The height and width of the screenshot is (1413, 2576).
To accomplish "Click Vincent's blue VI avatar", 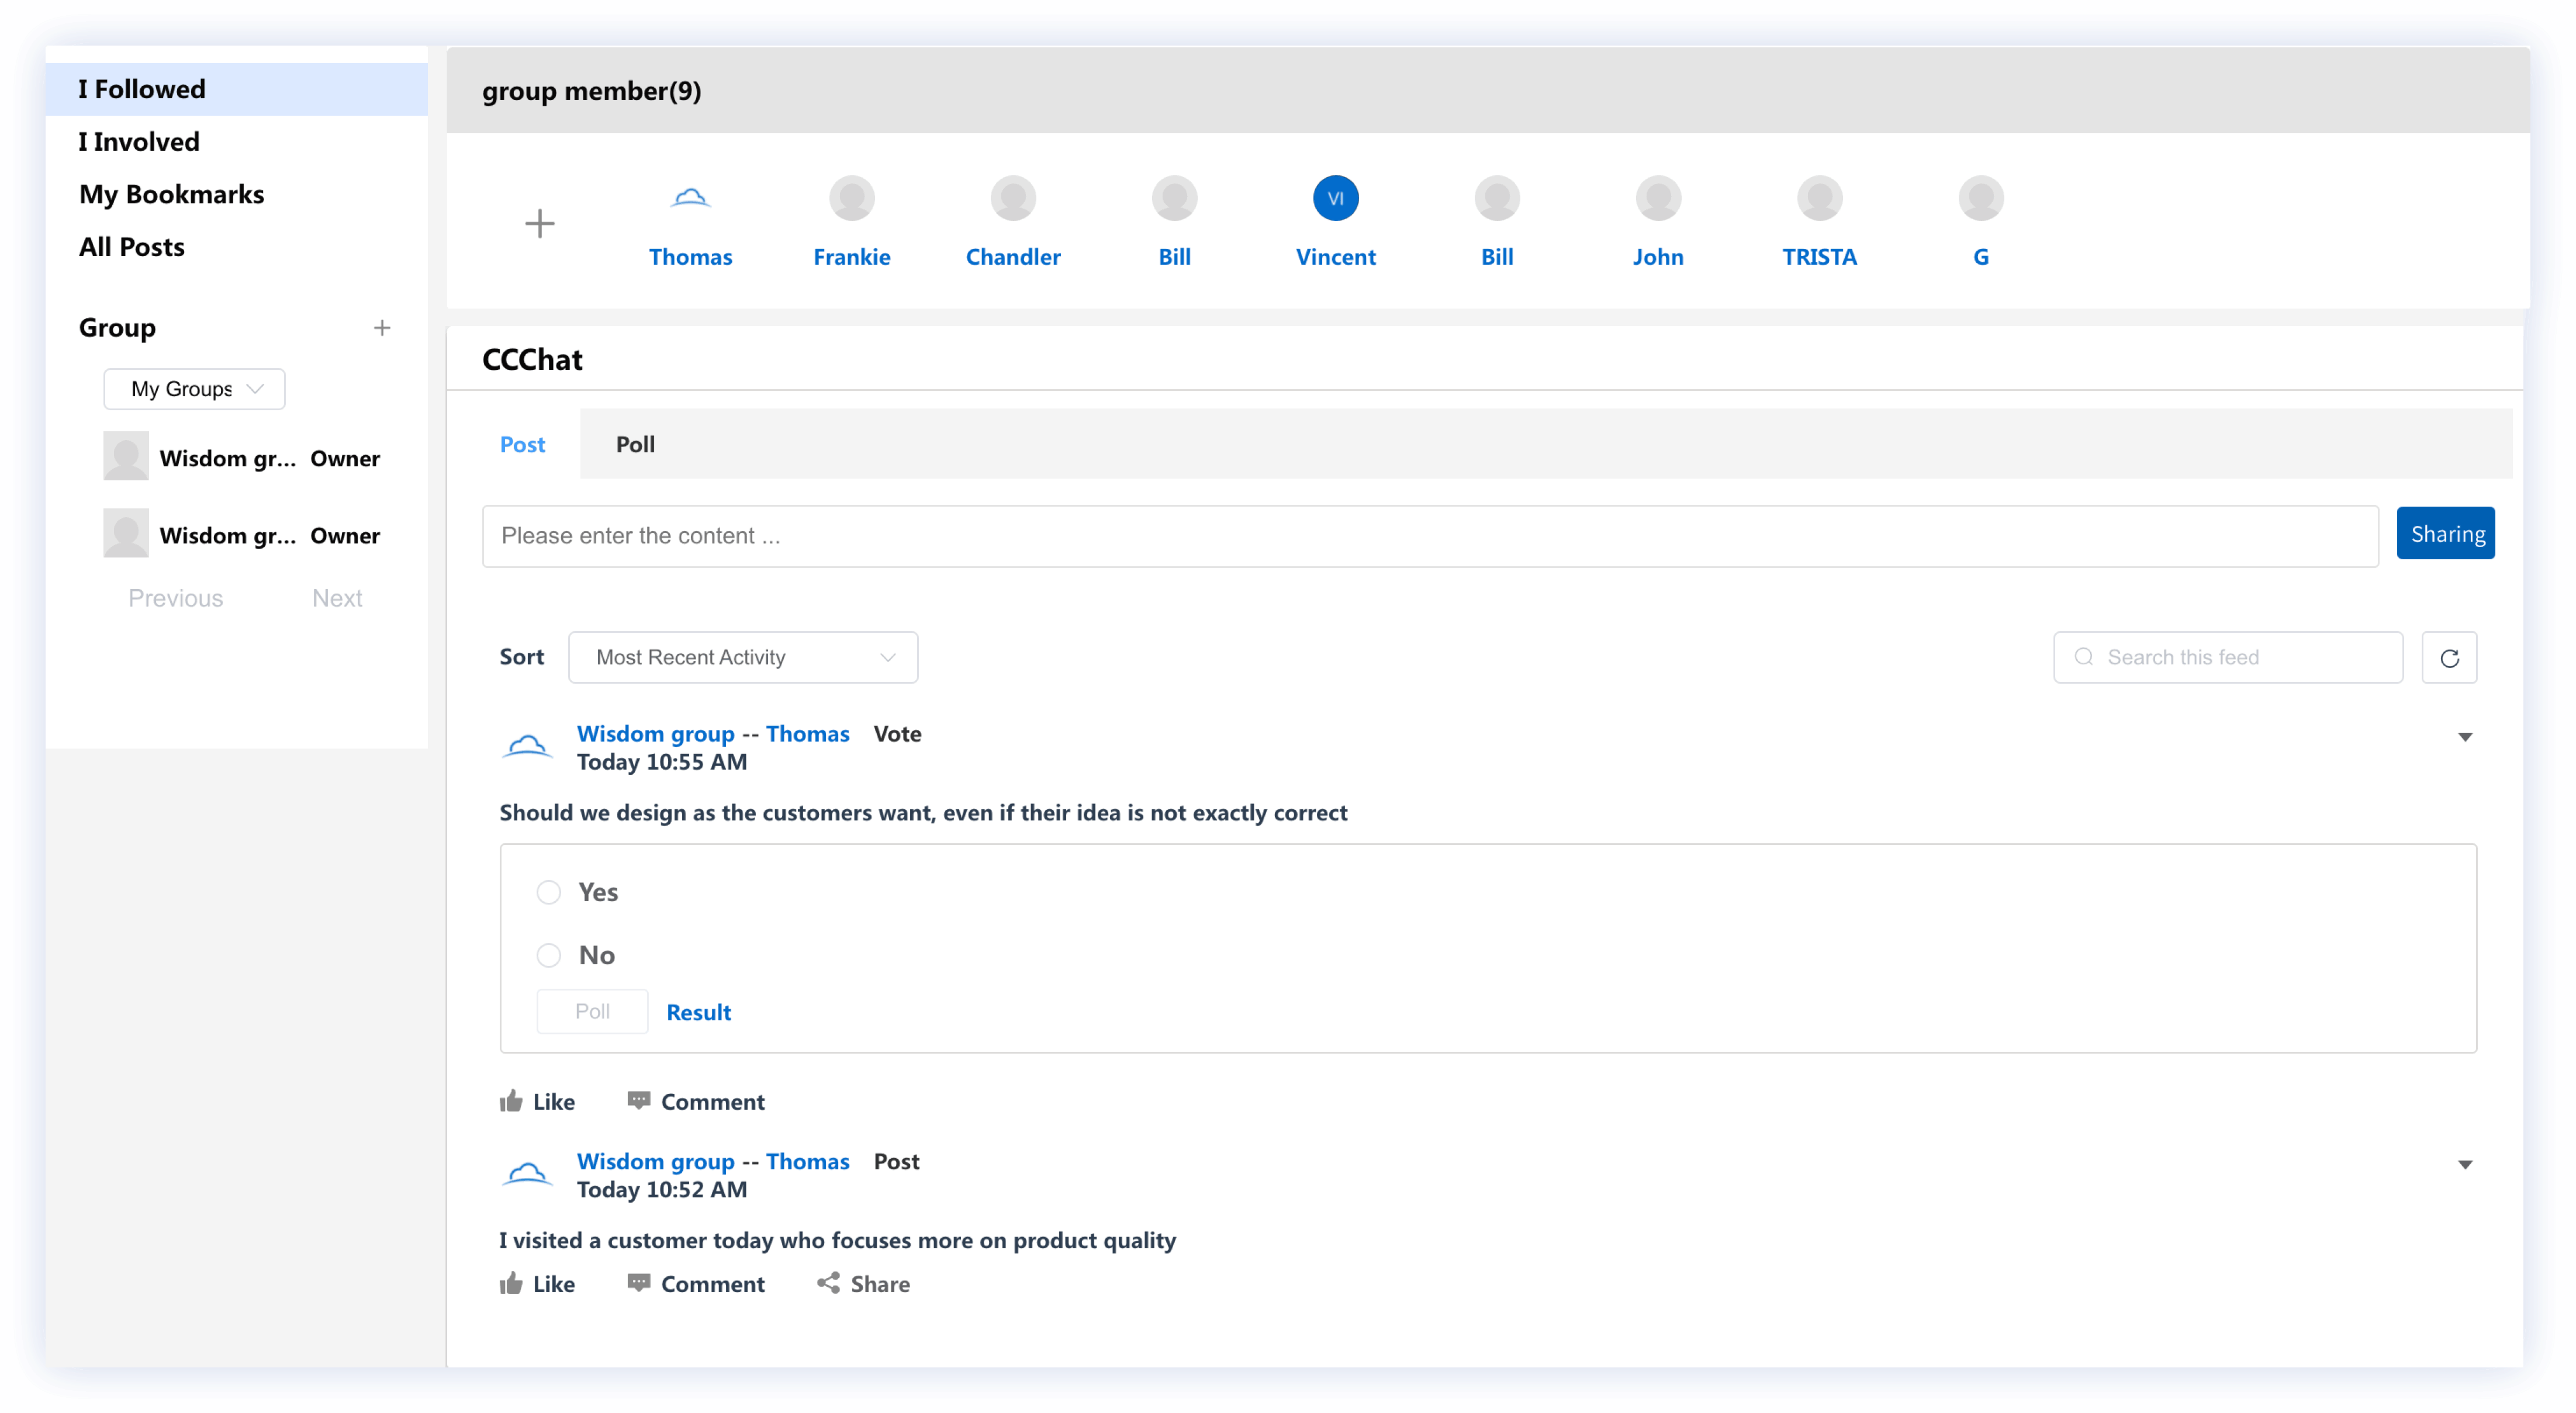I will [x=1335, y=198].
